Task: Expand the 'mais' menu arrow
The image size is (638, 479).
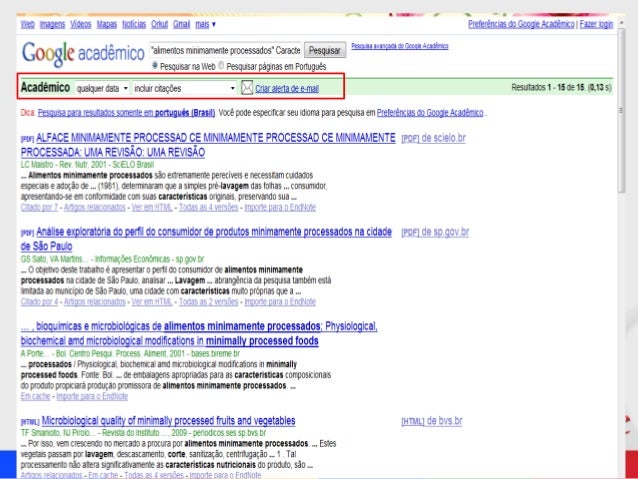Action: point(214,24)
